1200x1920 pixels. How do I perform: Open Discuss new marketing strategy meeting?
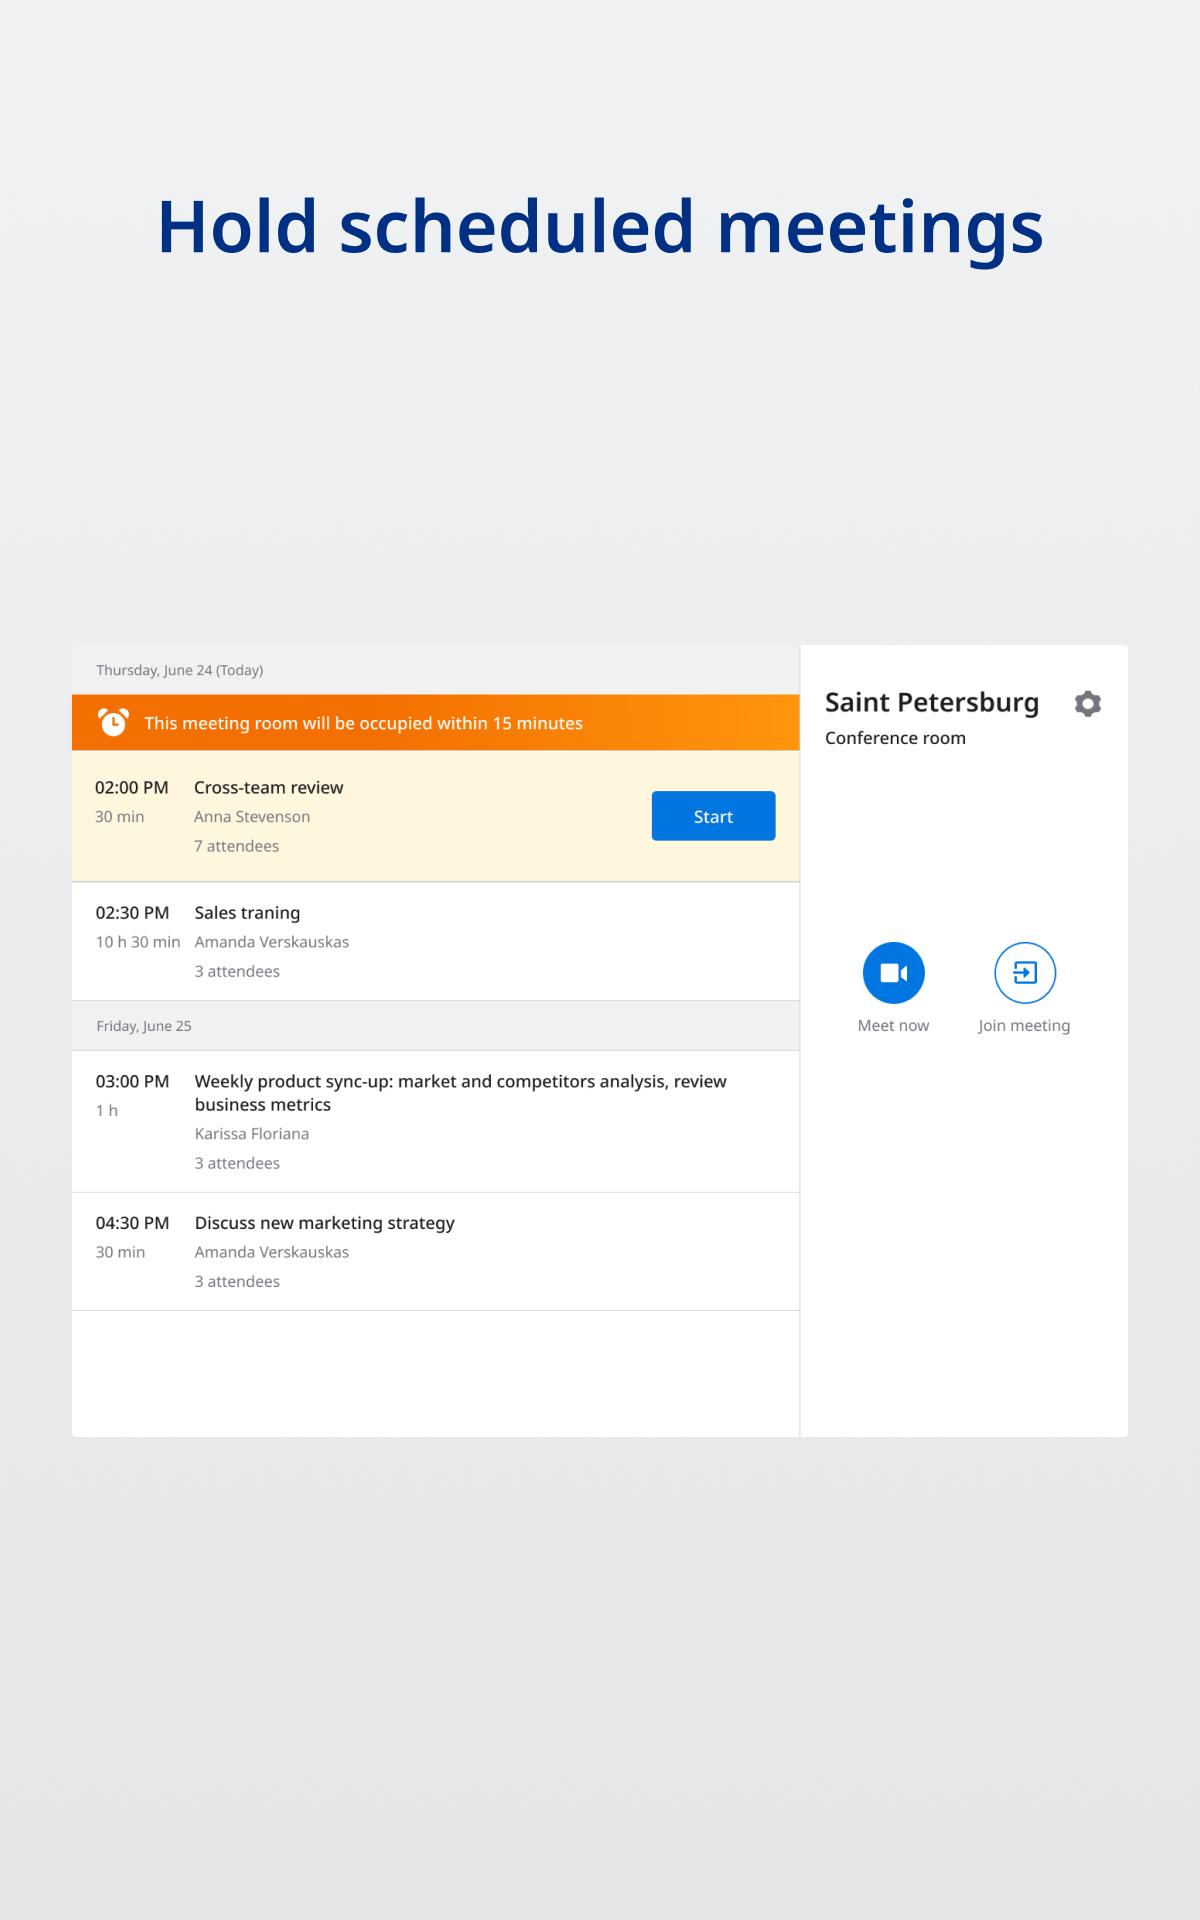pos(435,1252)
